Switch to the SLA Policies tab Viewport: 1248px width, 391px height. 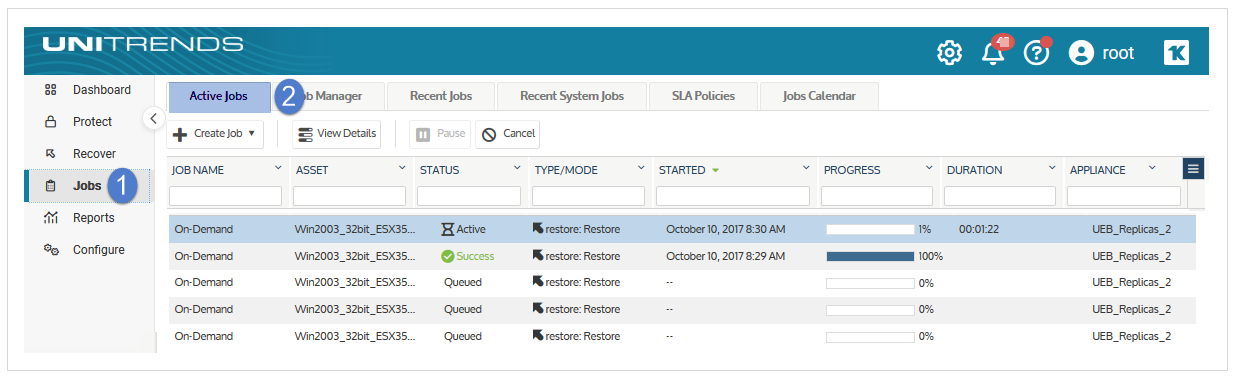click(x=704, y=96)
